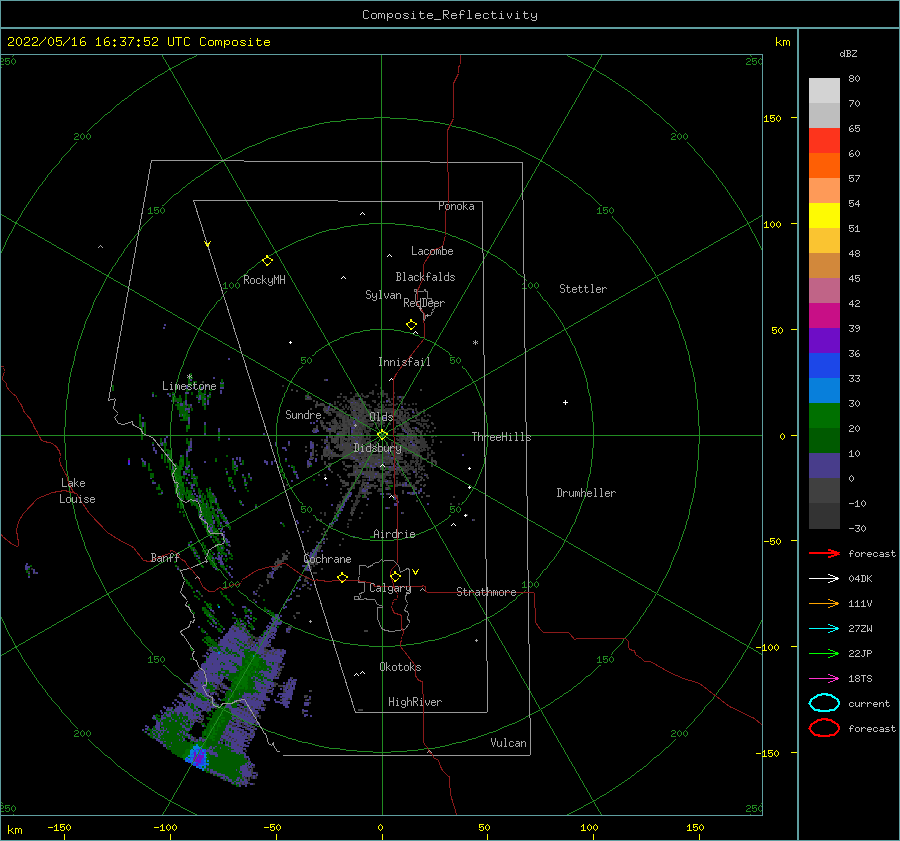
Task: Select the orange 111V arrow legend symbol
Action: pos(824,603)
